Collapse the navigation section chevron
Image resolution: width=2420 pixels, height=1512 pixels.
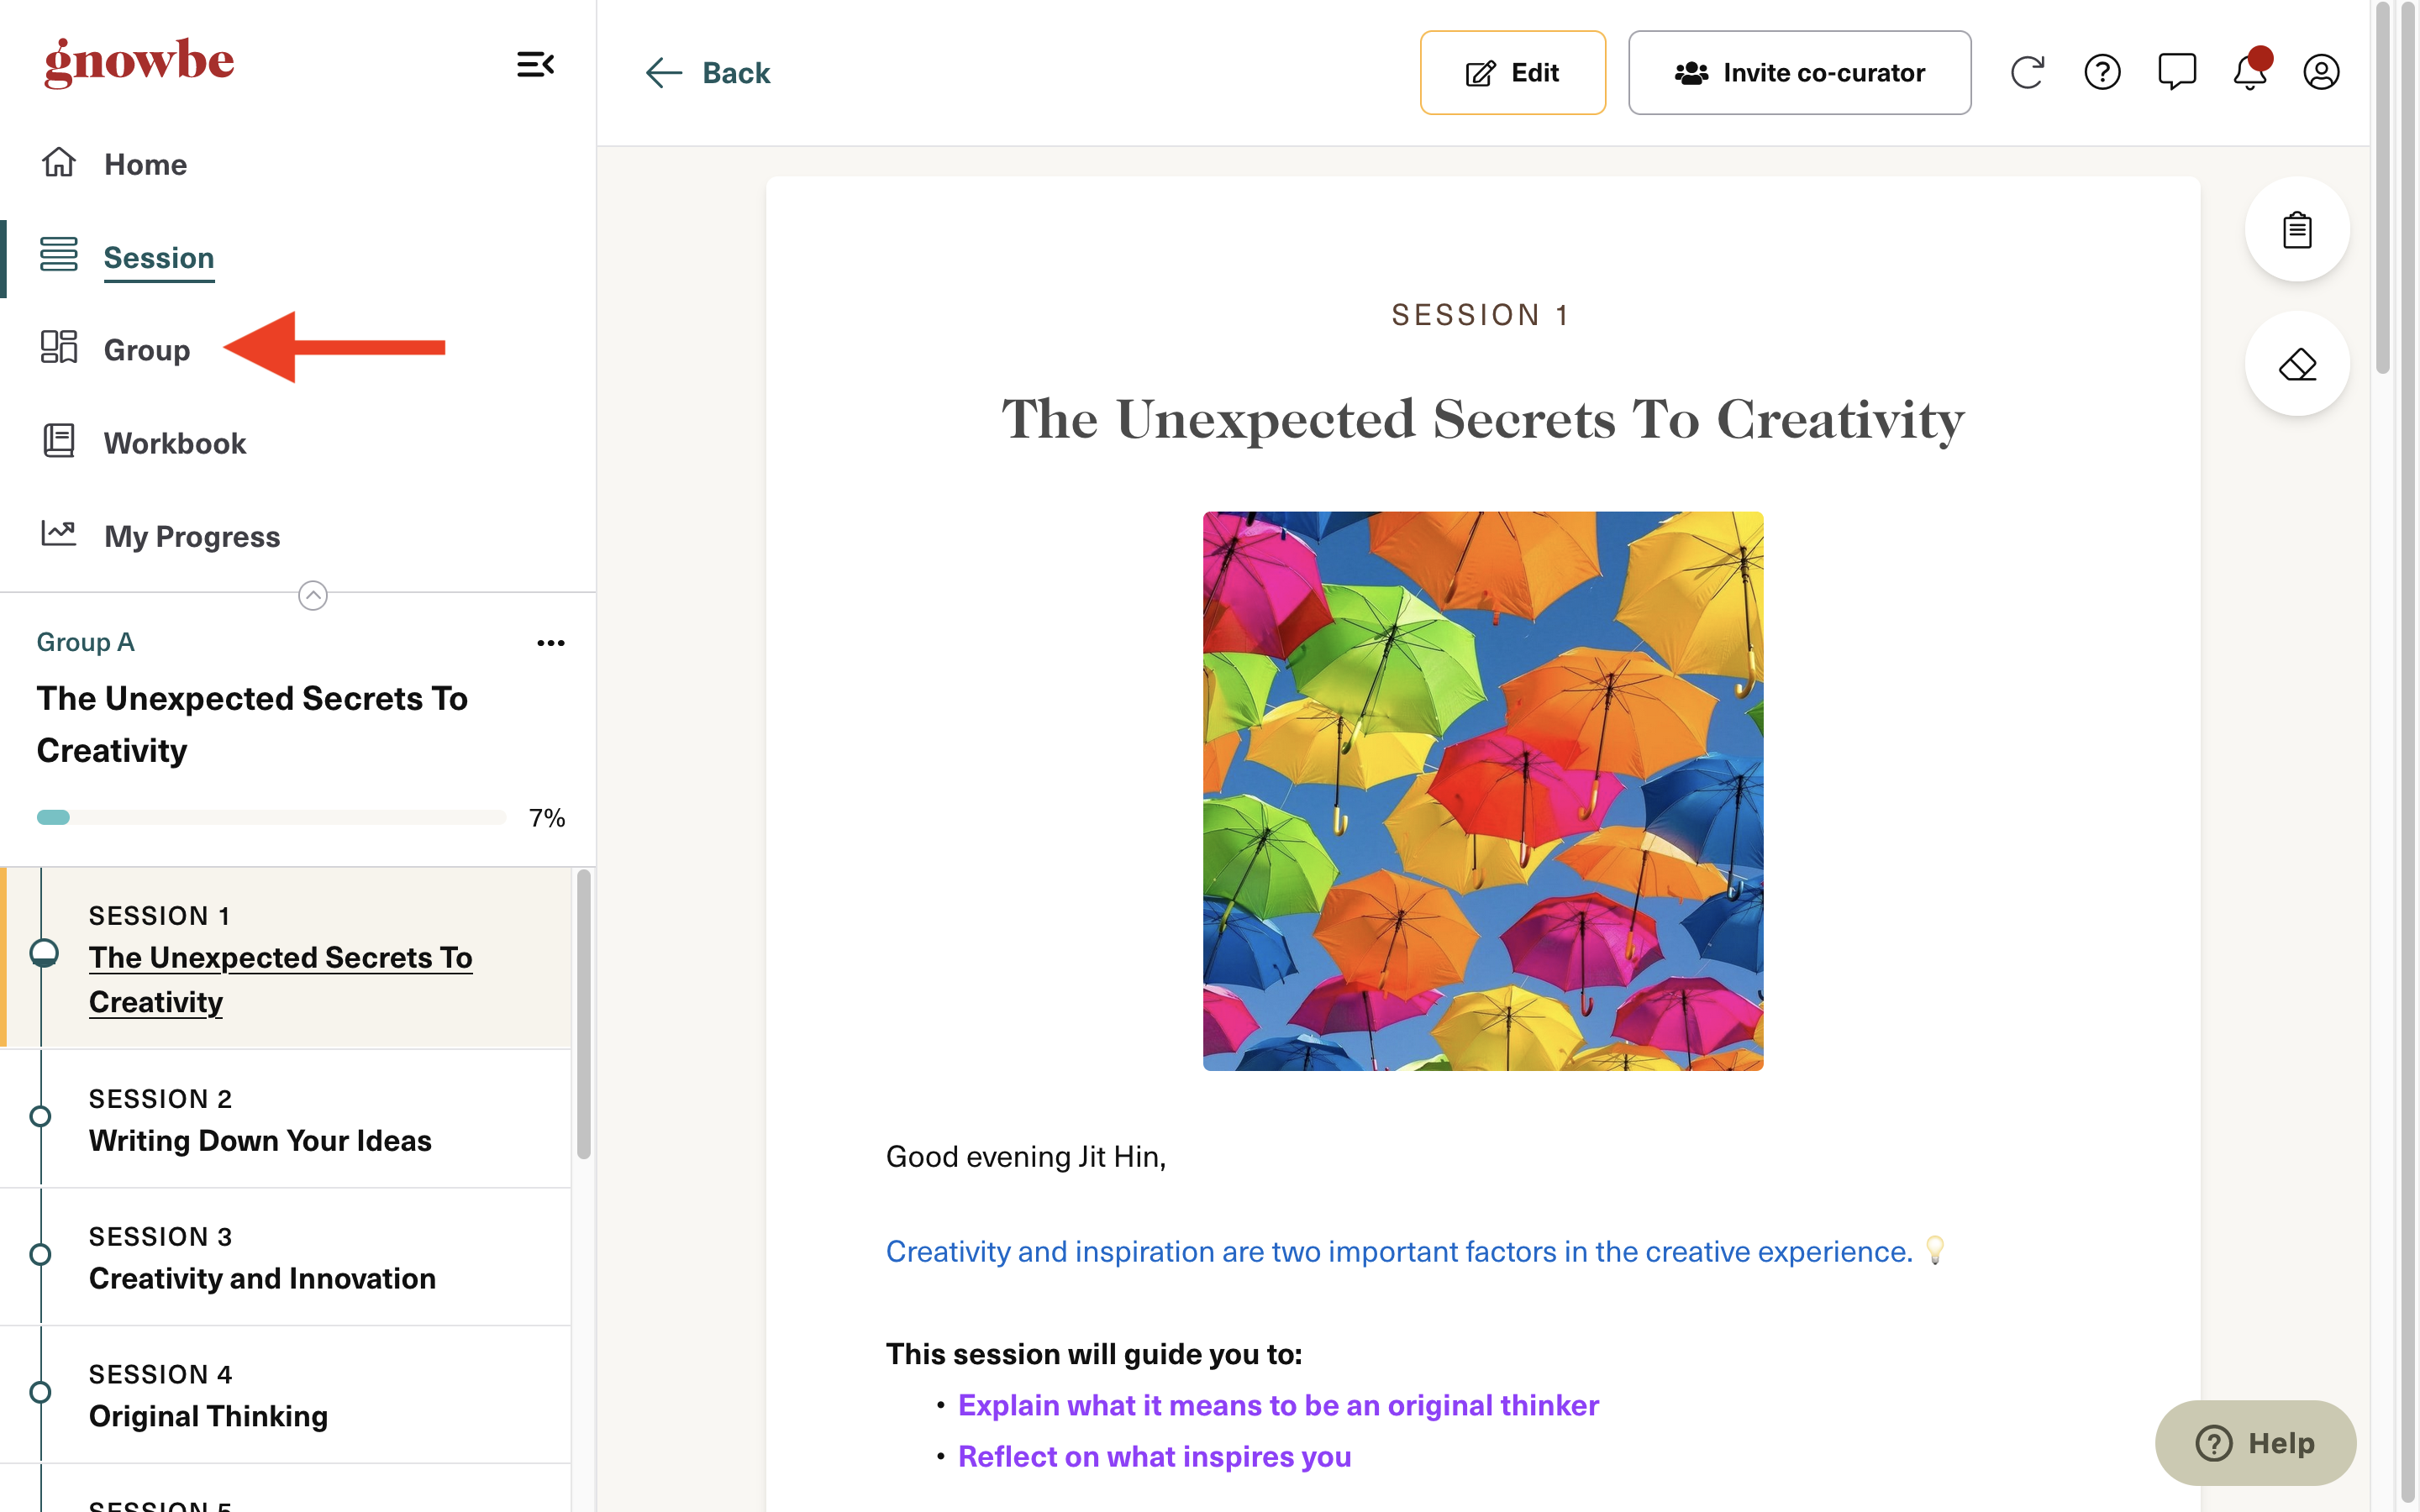pyautogui.click(x=313, y=596)
